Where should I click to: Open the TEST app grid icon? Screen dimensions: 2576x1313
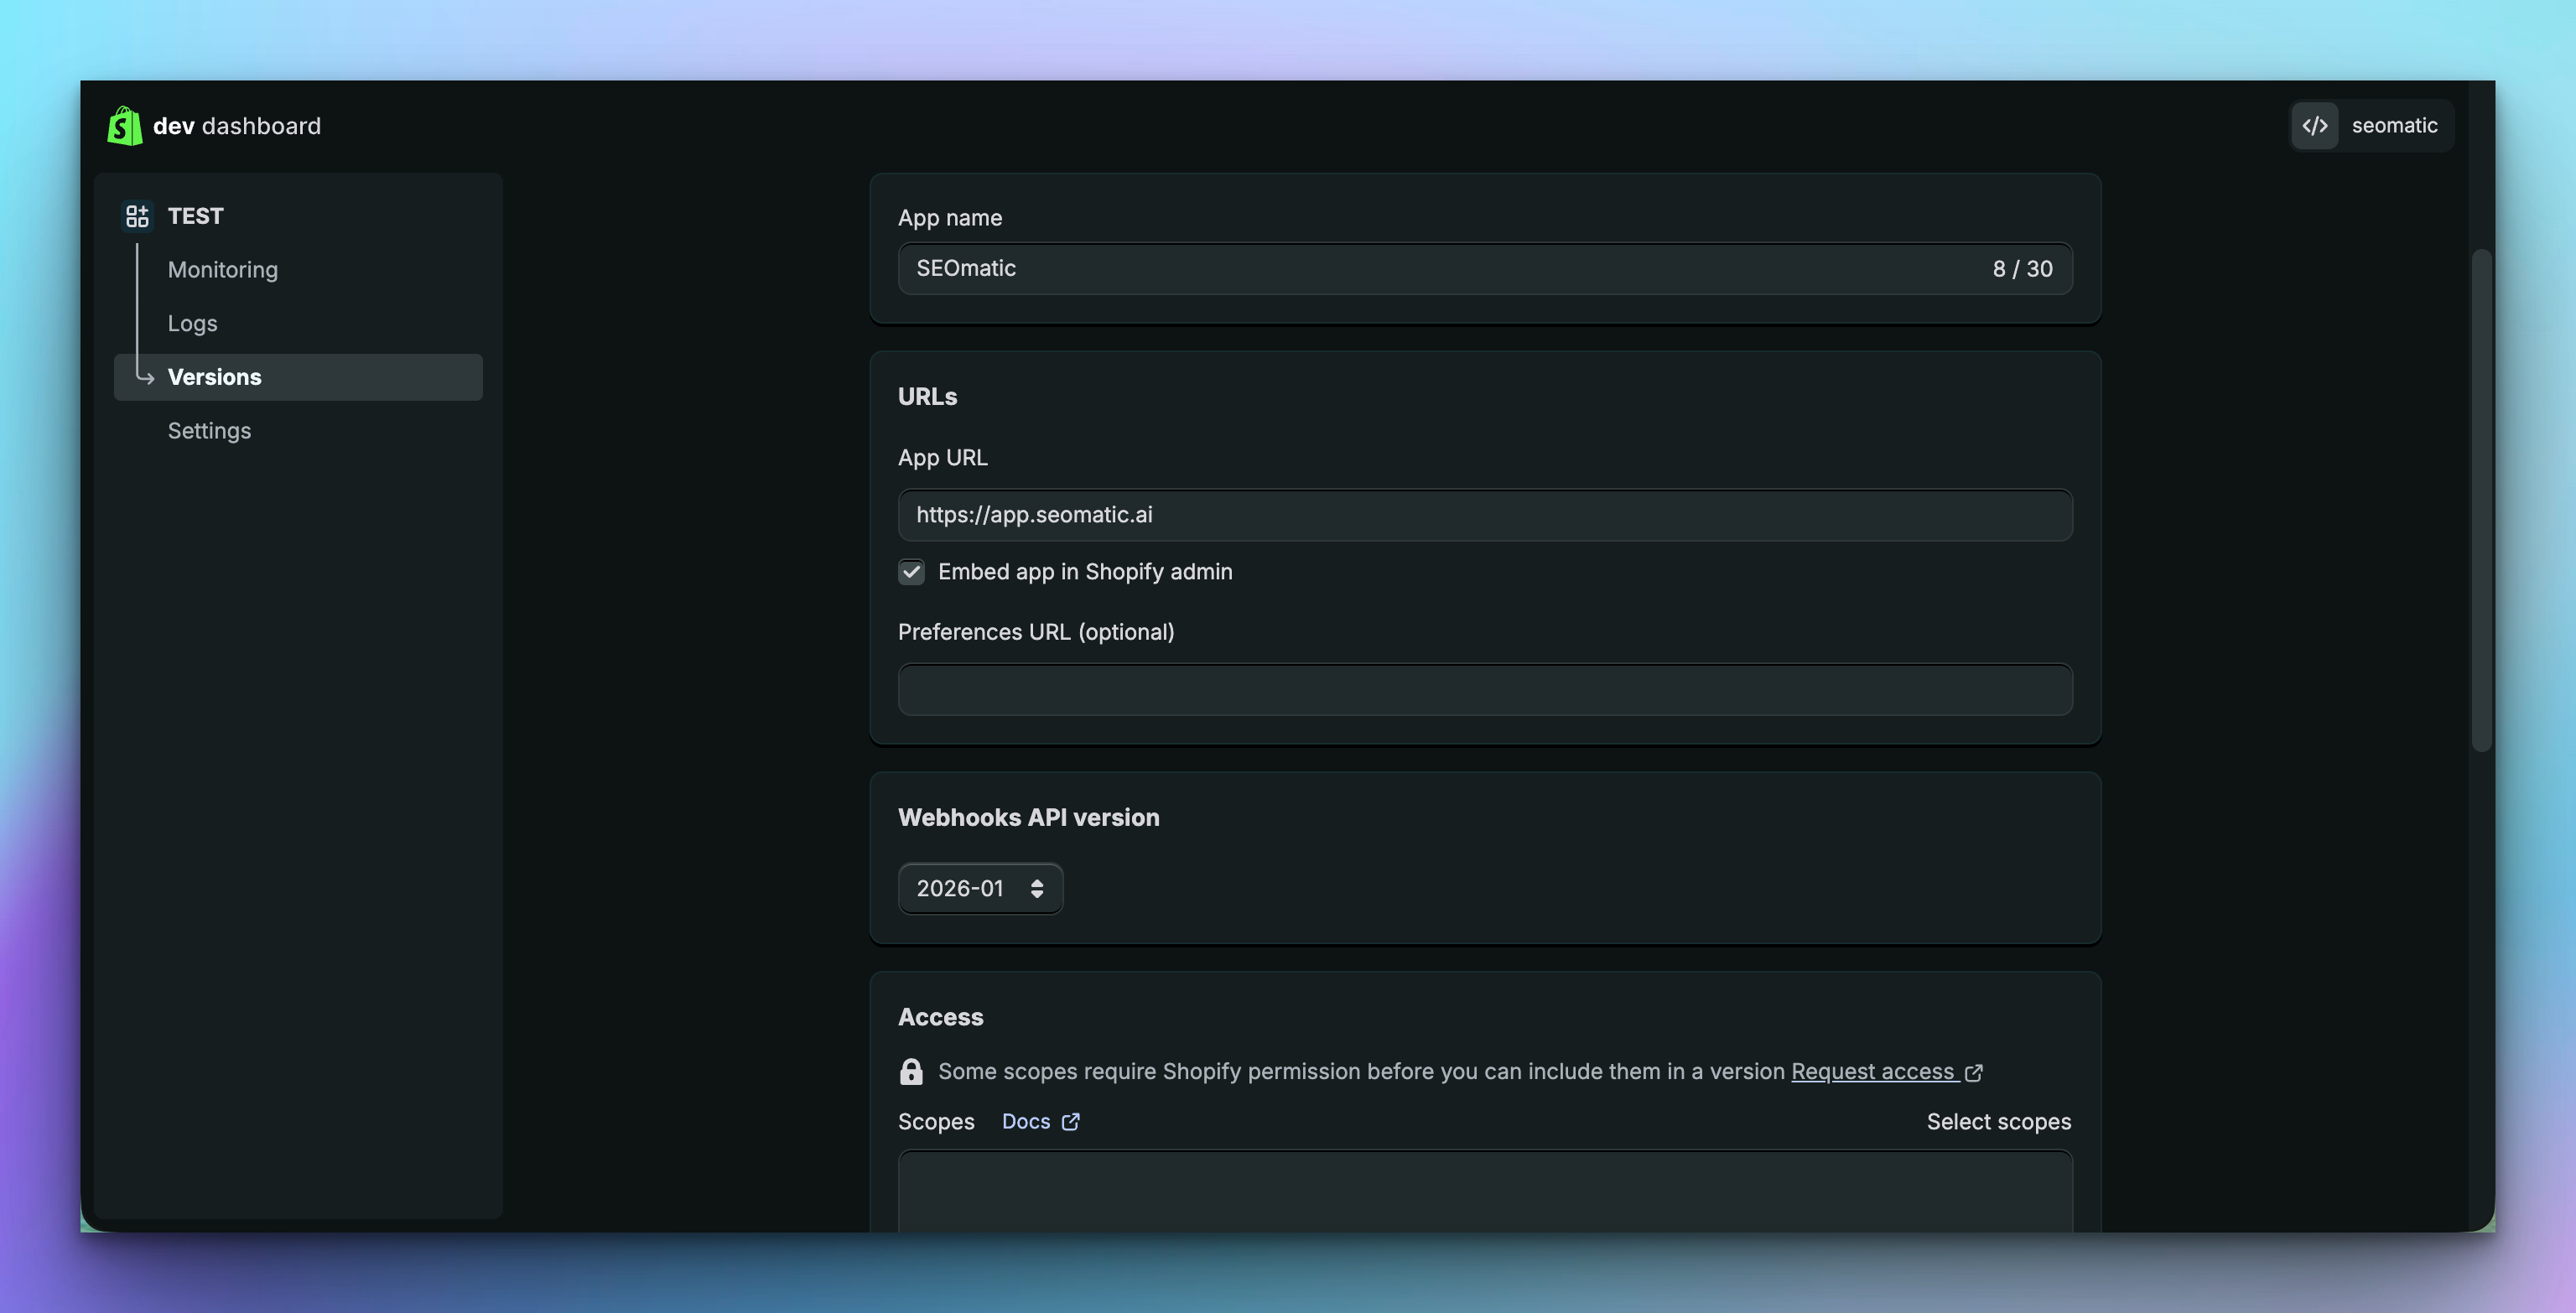[x=137, y=216]
